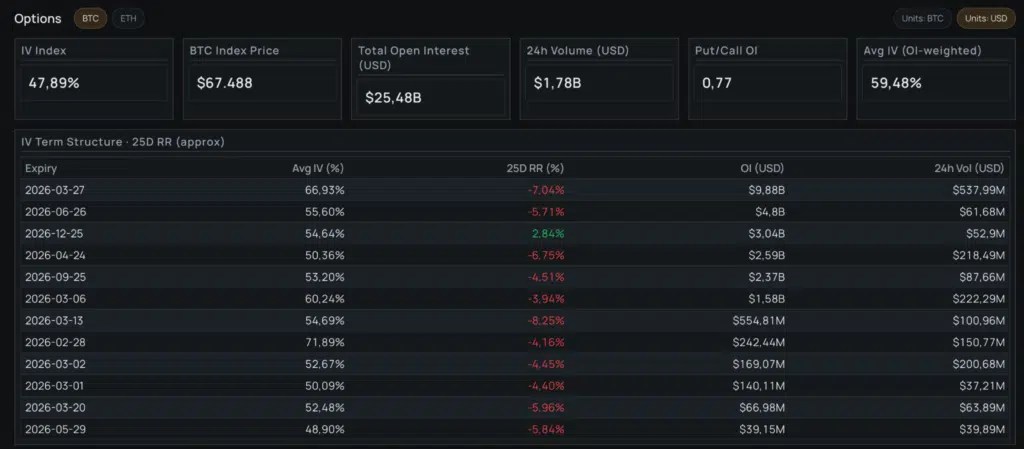Viewport: 1024px width, 449px height.
Task: Select the BTC asset toggle
Action: (x=90, y=18)
